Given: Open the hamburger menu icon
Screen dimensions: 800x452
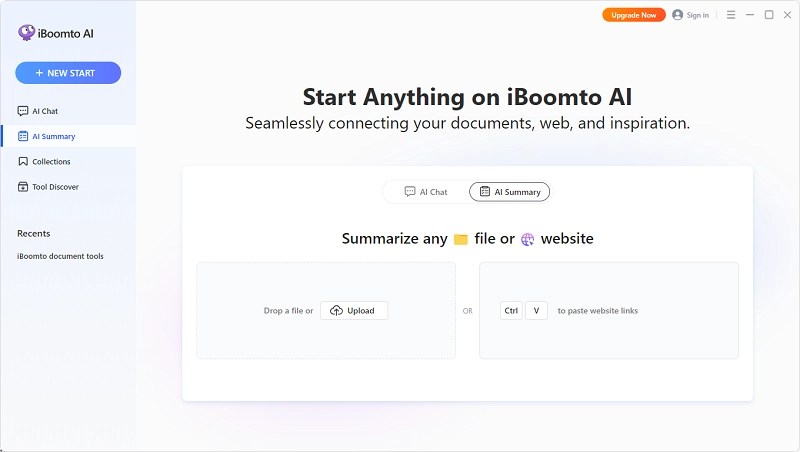Looking at the screenshot, I should coord(731,15).
